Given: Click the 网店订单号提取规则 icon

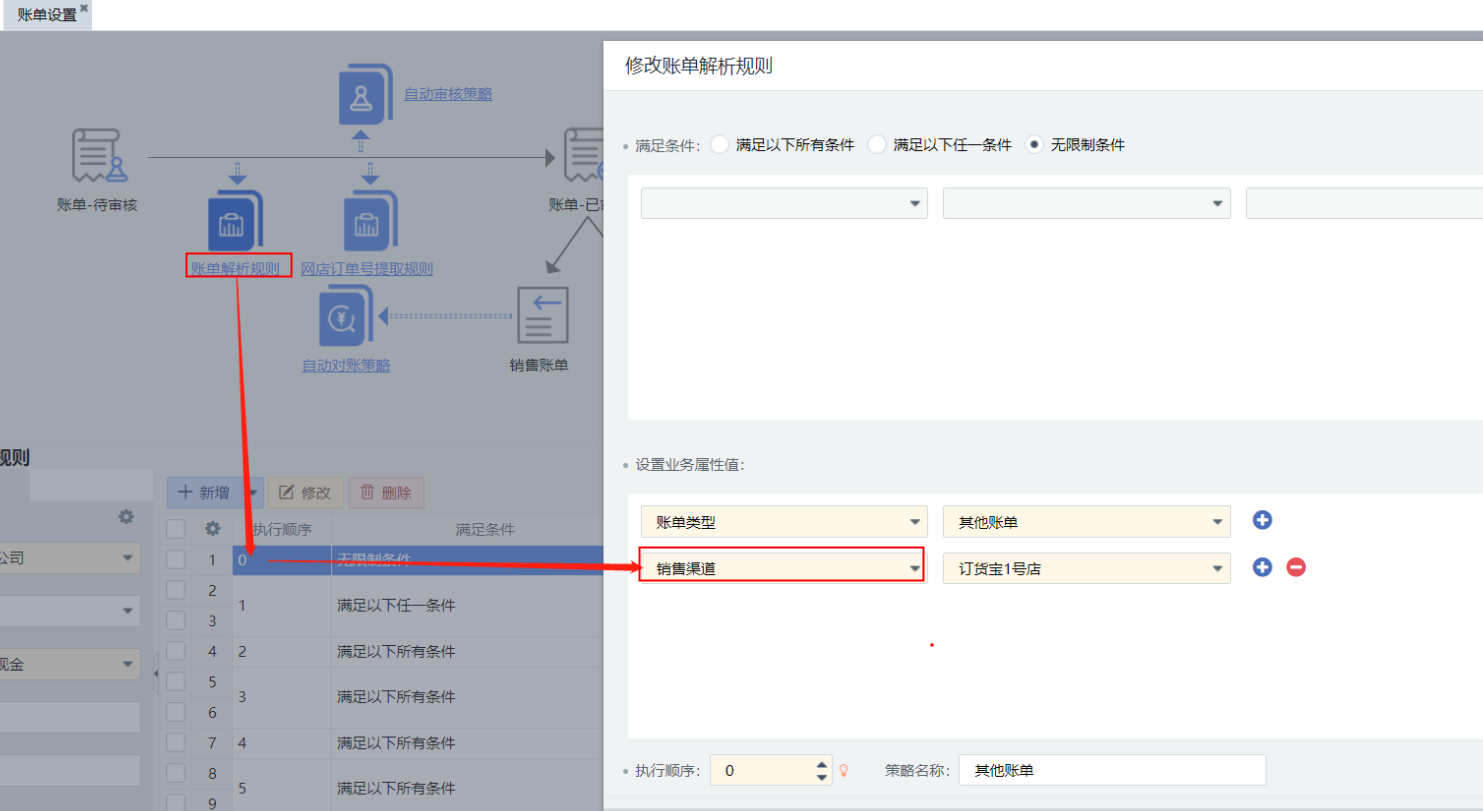Looking at the screenshot, I should (x=369, y=220).
